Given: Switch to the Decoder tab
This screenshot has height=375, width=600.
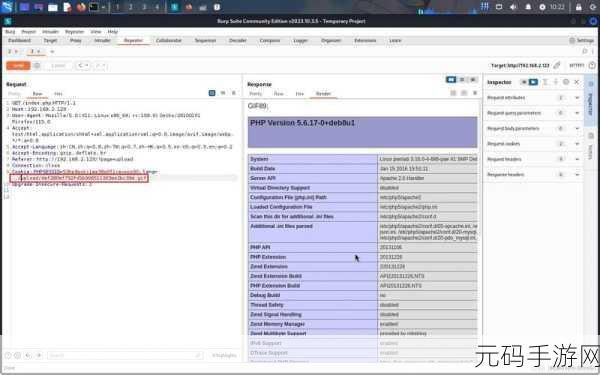Looking at the screenshot, I should (238, 41).
